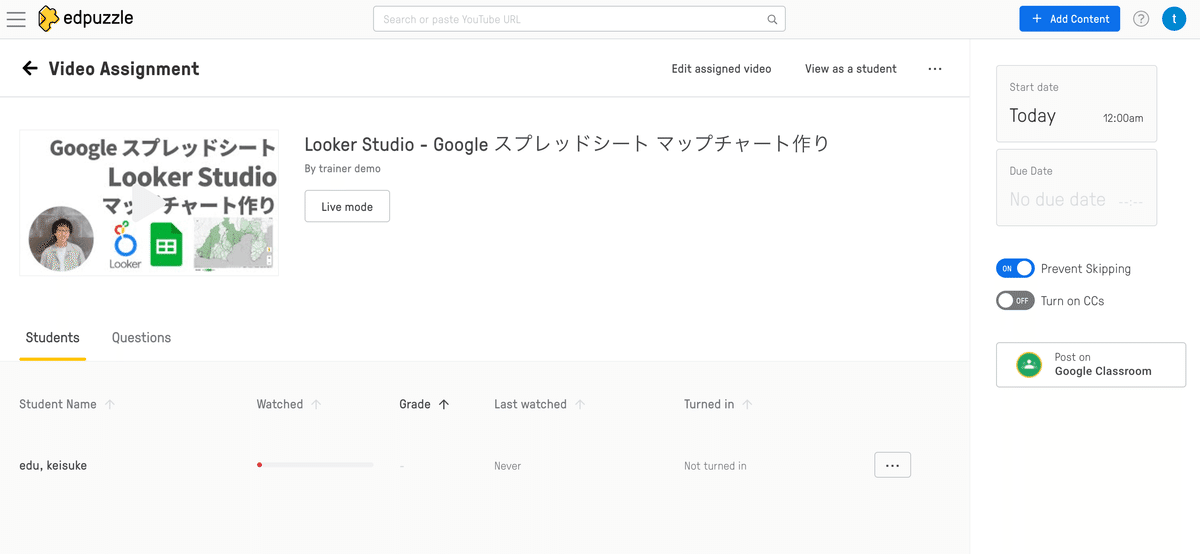Open the user profile avatar
The width and height of the screenshot is (1200, 554).
1173,19
